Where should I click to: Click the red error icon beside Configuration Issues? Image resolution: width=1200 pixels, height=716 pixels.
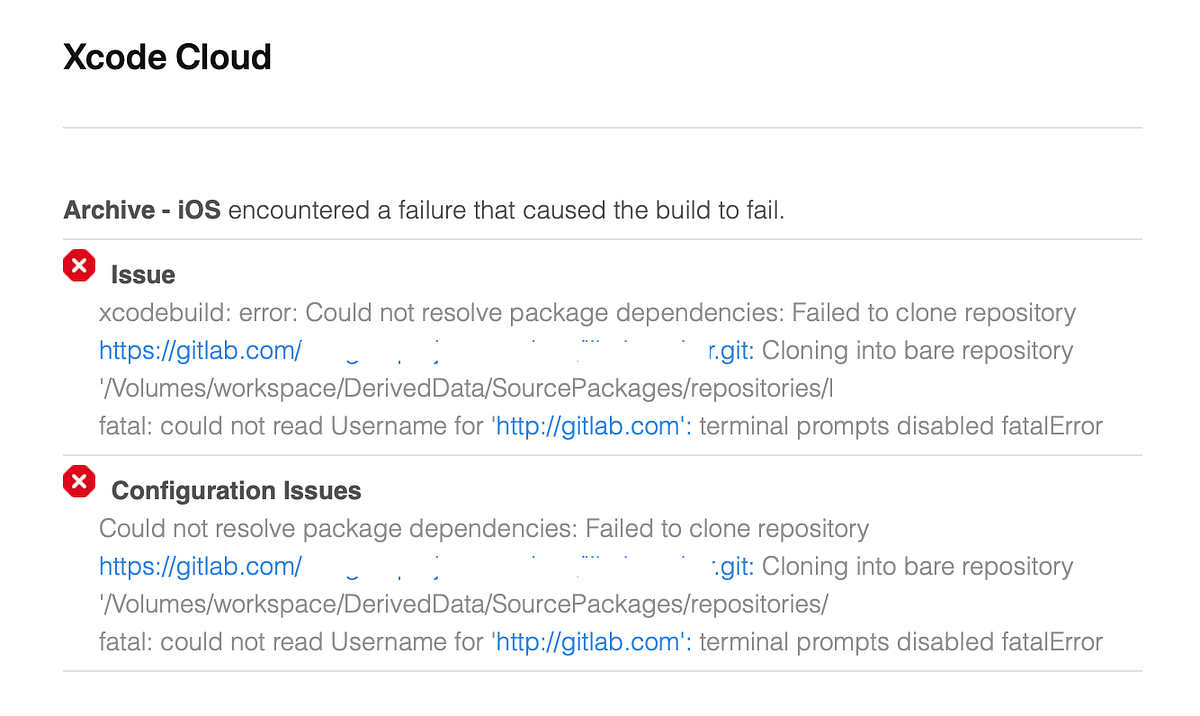79,483
